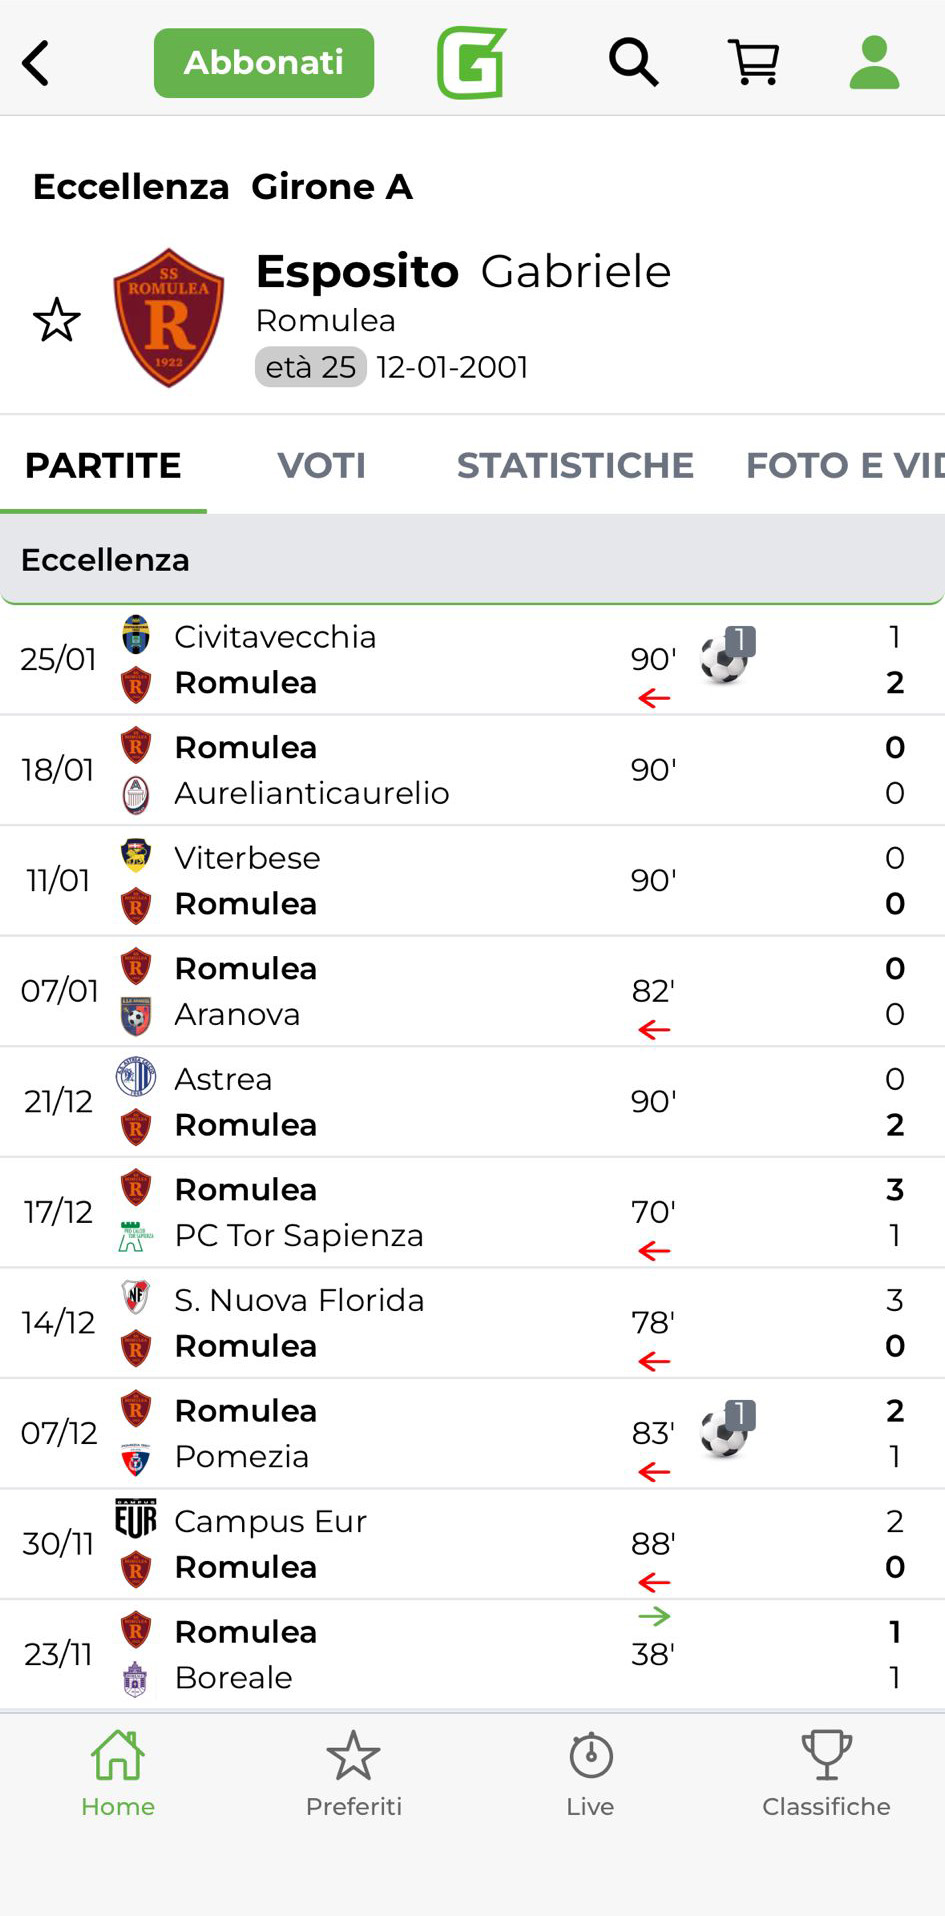945x1916 pixels.
Task: Click the goal ball icon on 07/12 match
Action: pyautogui.click(x=725, y=1432)
